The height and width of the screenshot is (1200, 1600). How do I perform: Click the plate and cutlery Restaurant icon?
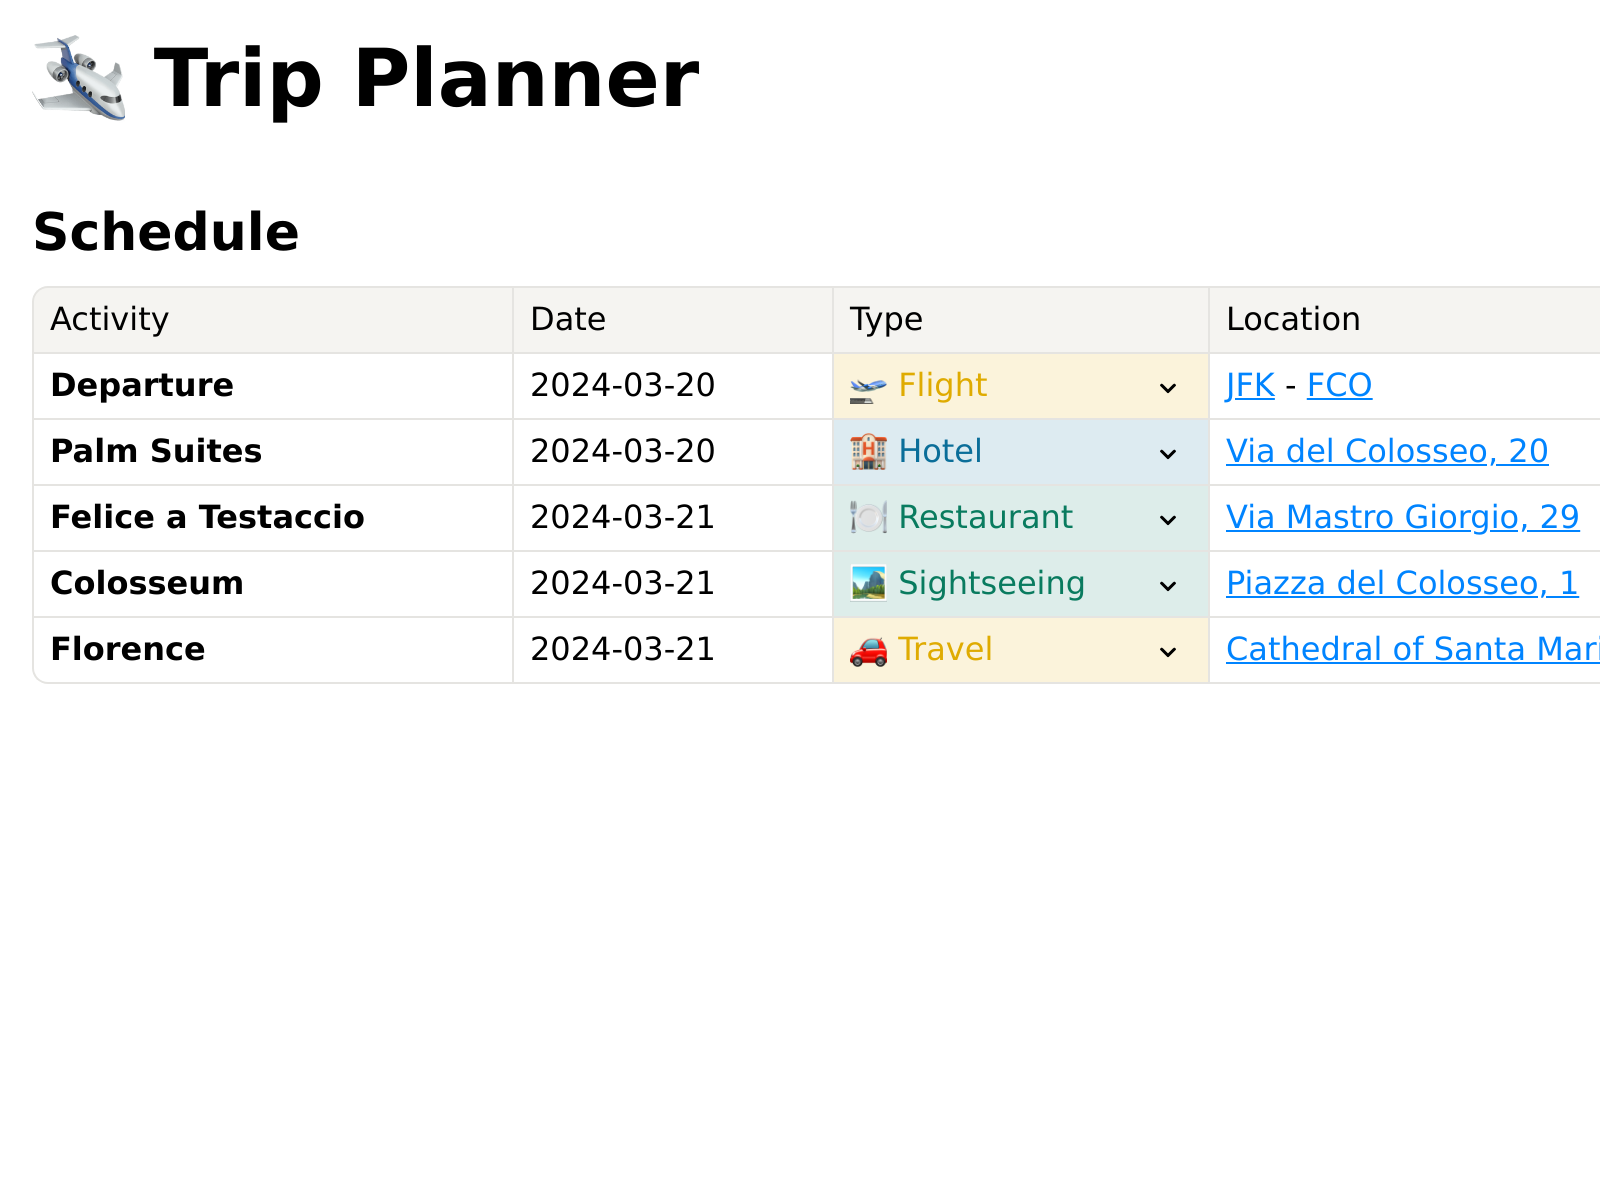point(868,518)
